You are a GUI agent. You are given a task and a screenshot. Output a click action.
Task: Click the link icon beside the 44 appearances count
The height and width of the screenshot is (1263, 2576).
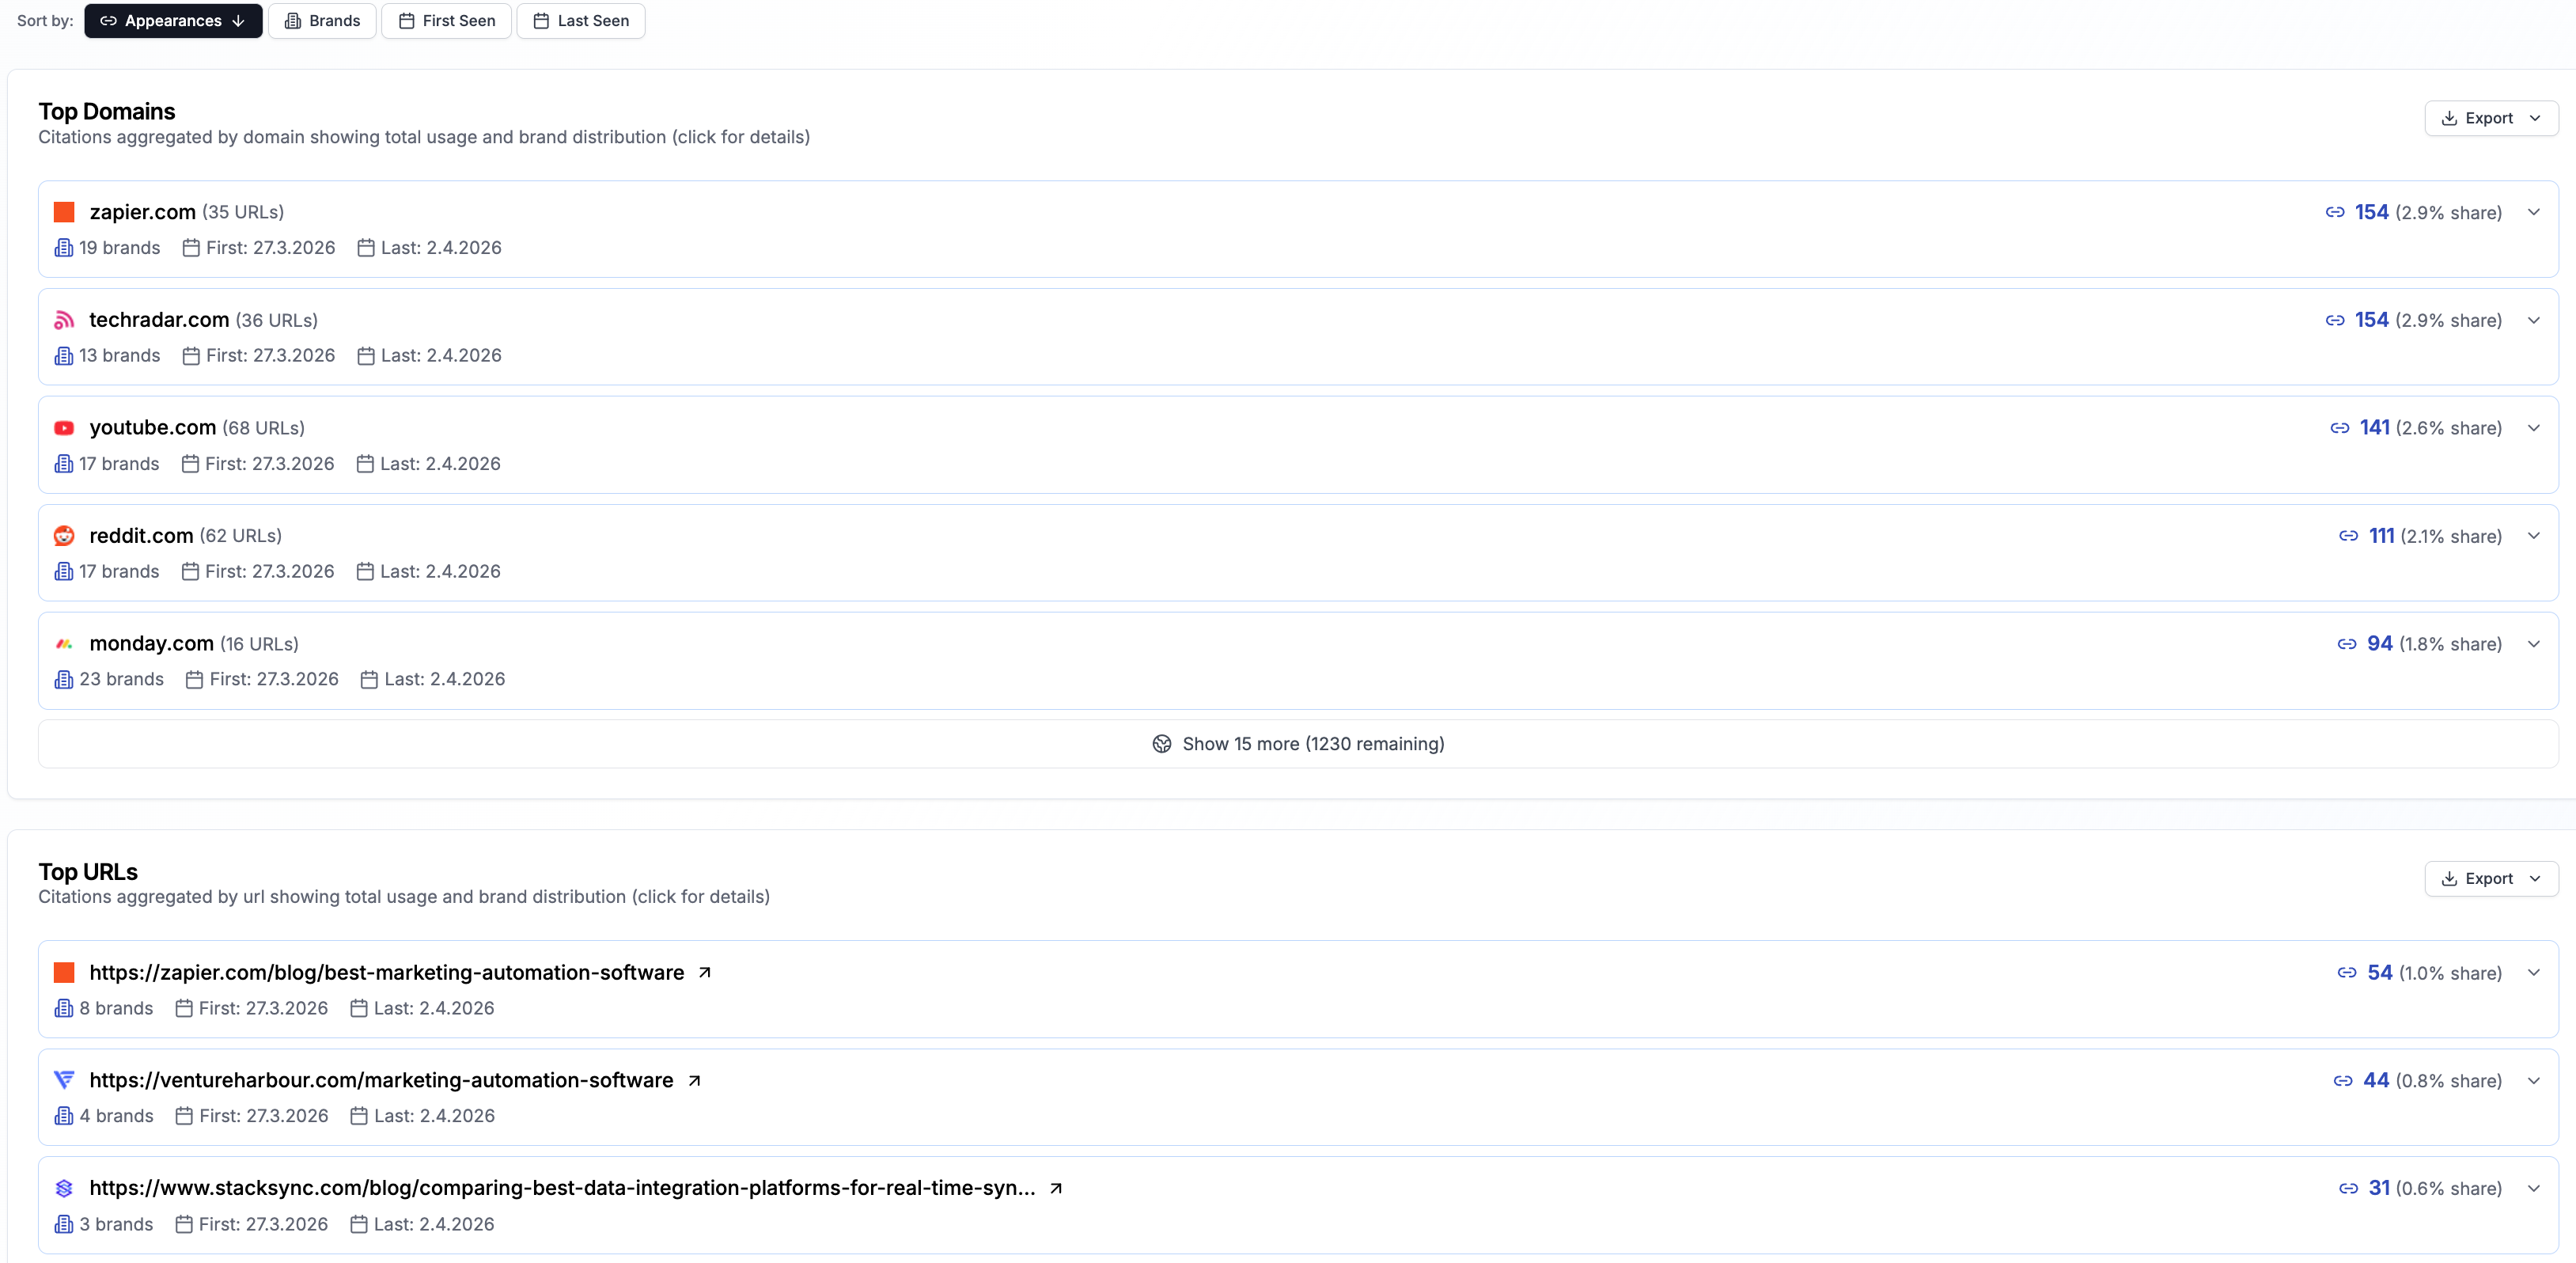(2343, 1081)
